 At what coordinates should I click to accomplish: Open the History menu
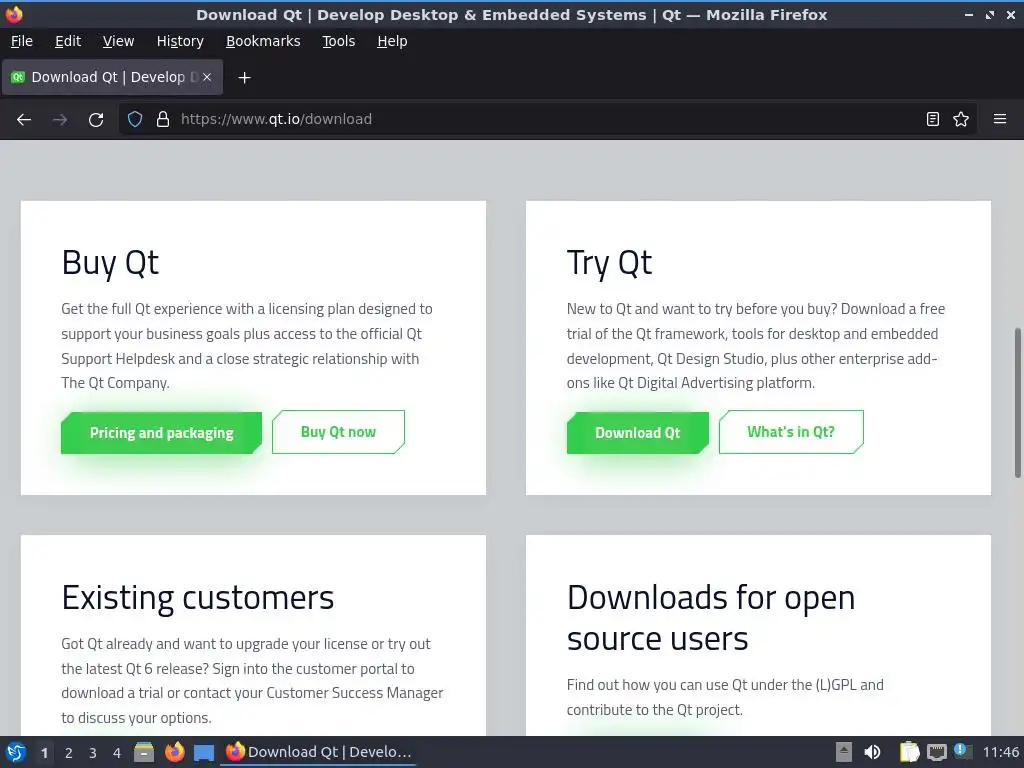click(180, 41)
